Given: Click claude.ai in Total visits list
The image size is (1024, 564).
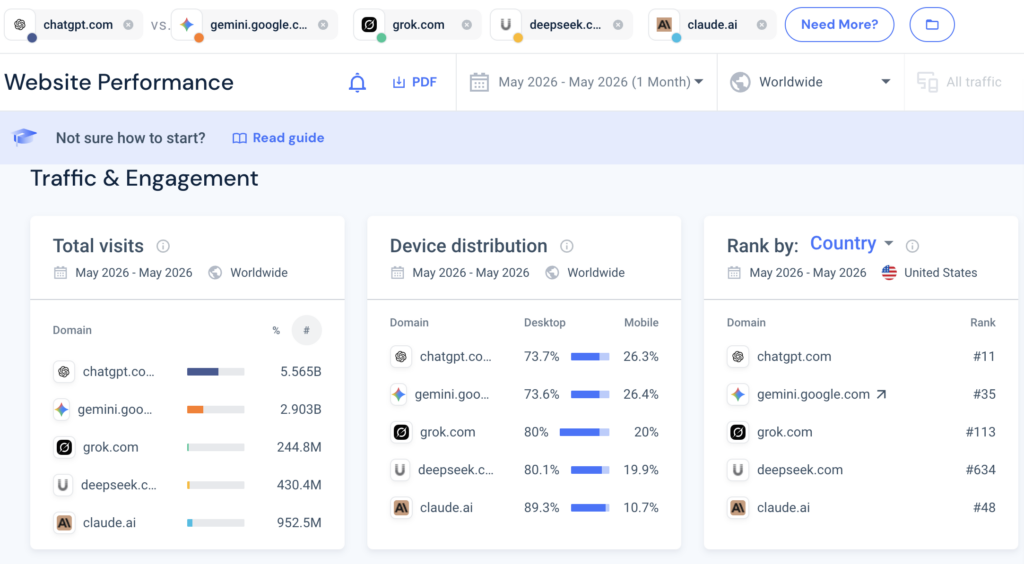Looking at the screenshot, I should pos(109,523).
